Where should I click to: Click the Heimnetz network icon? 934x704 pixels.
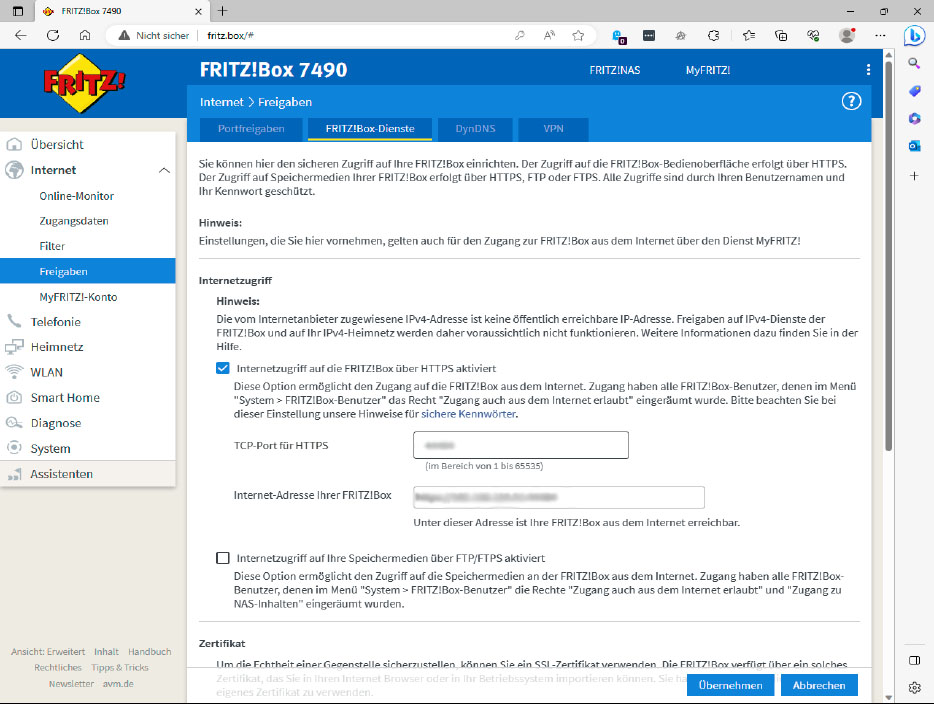point(14,347)
